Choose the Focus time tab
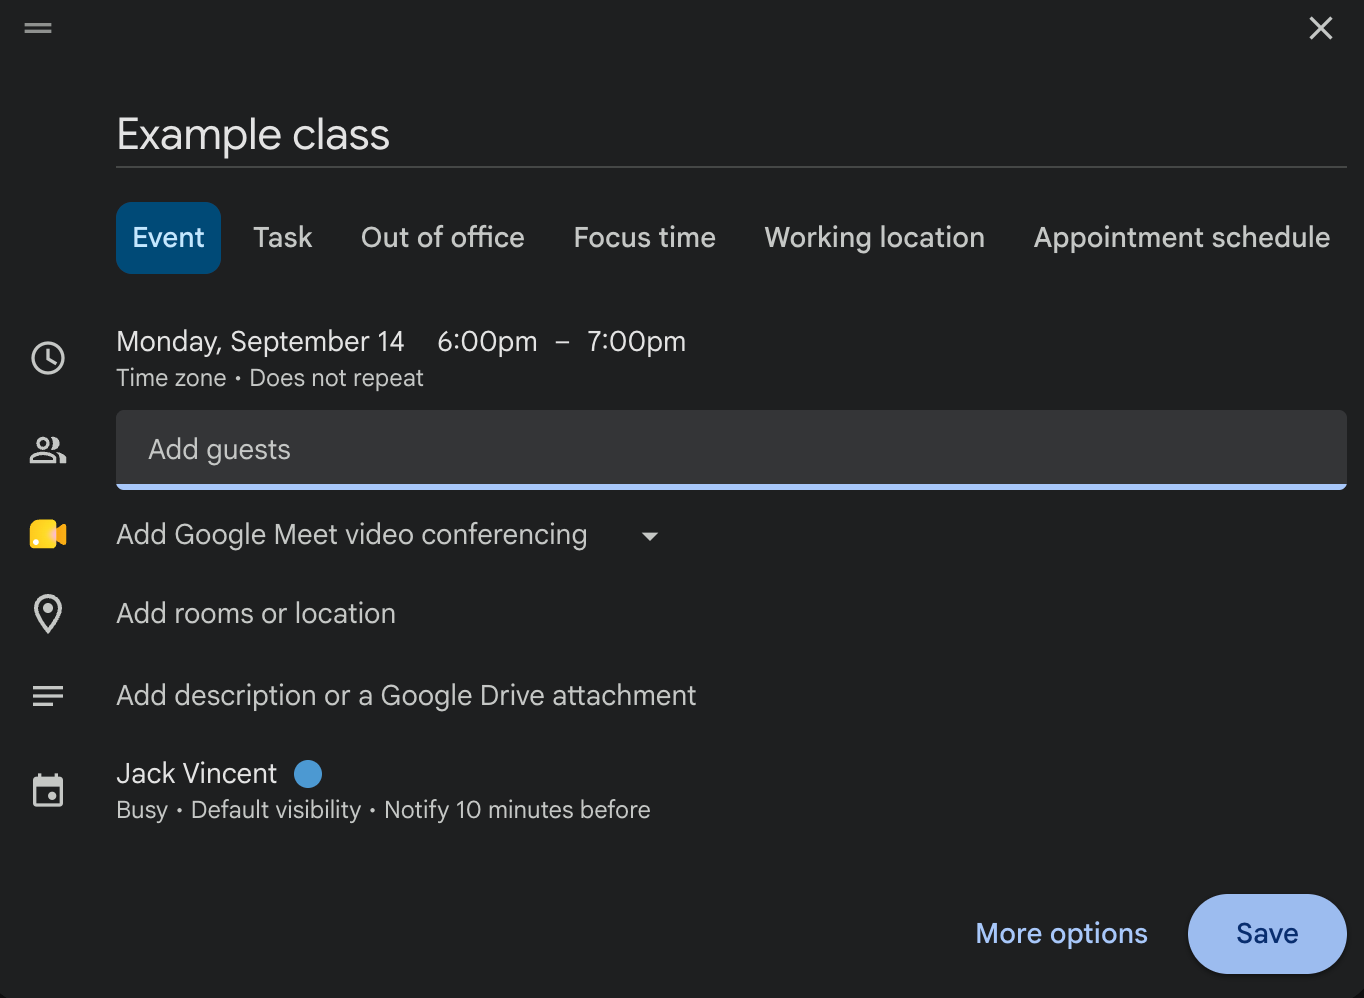 pyautogui.click(x=645, y=238)
